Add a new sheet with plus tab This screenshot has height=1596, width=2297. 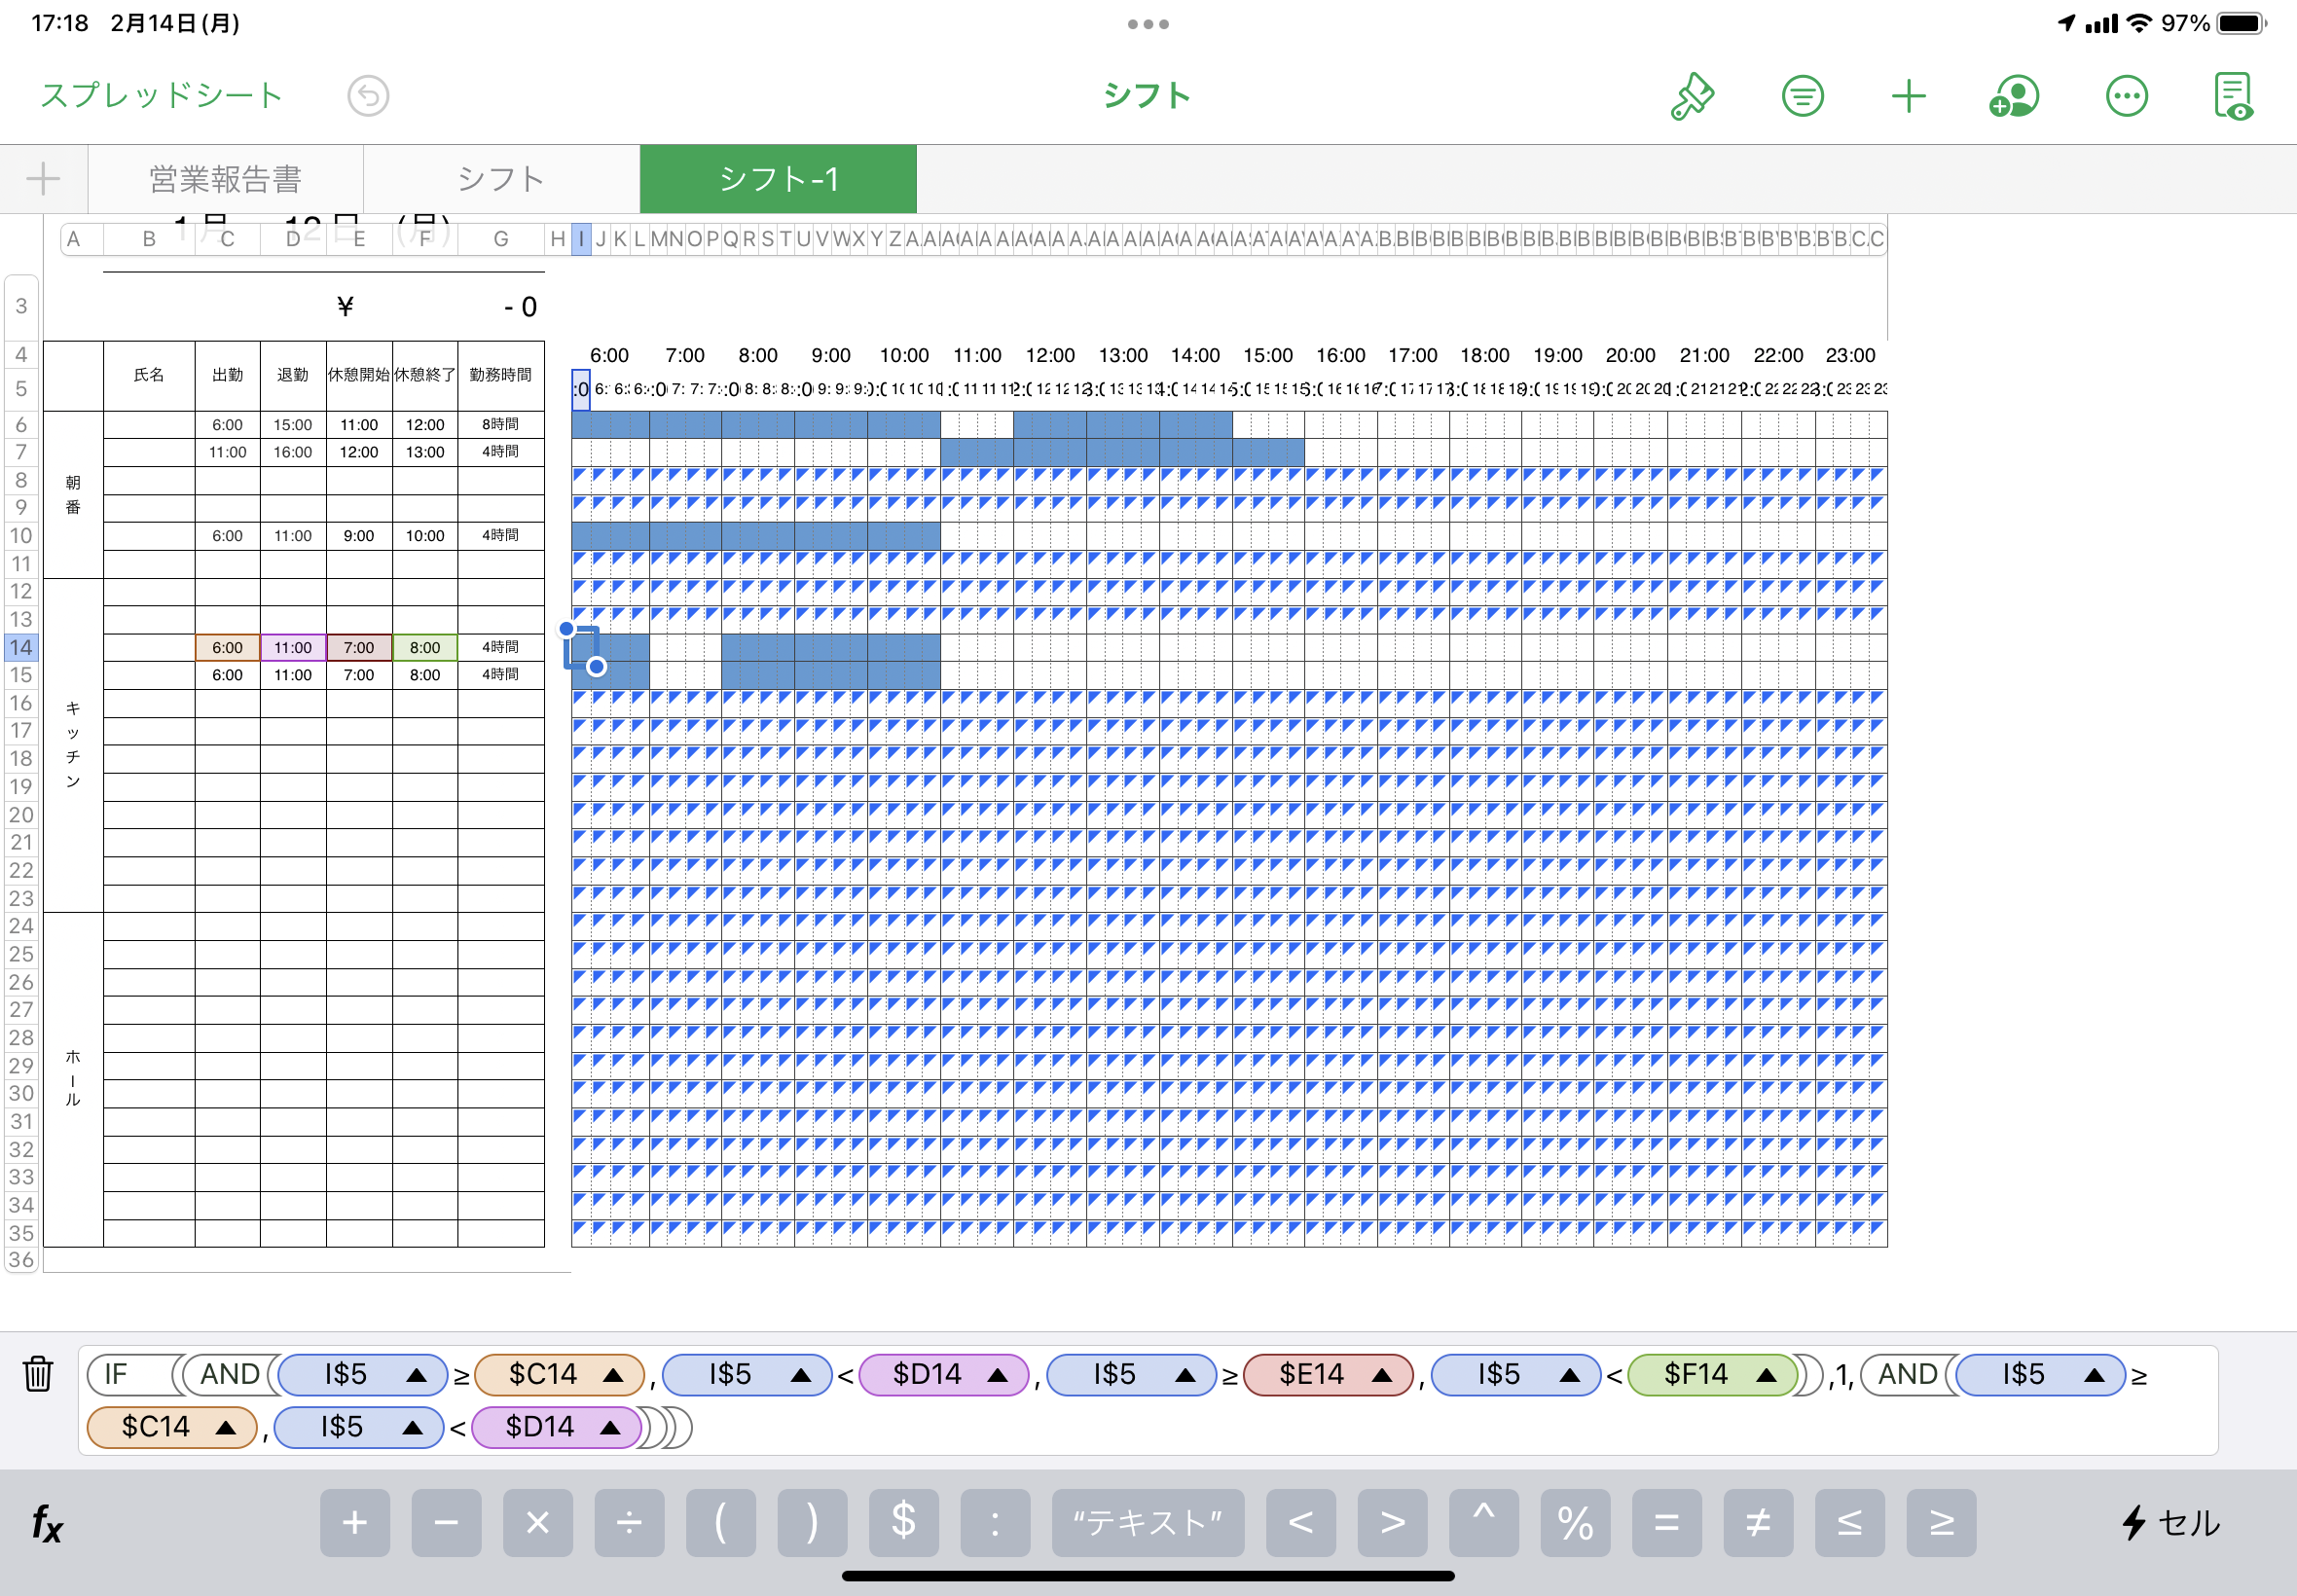[43, 179]
